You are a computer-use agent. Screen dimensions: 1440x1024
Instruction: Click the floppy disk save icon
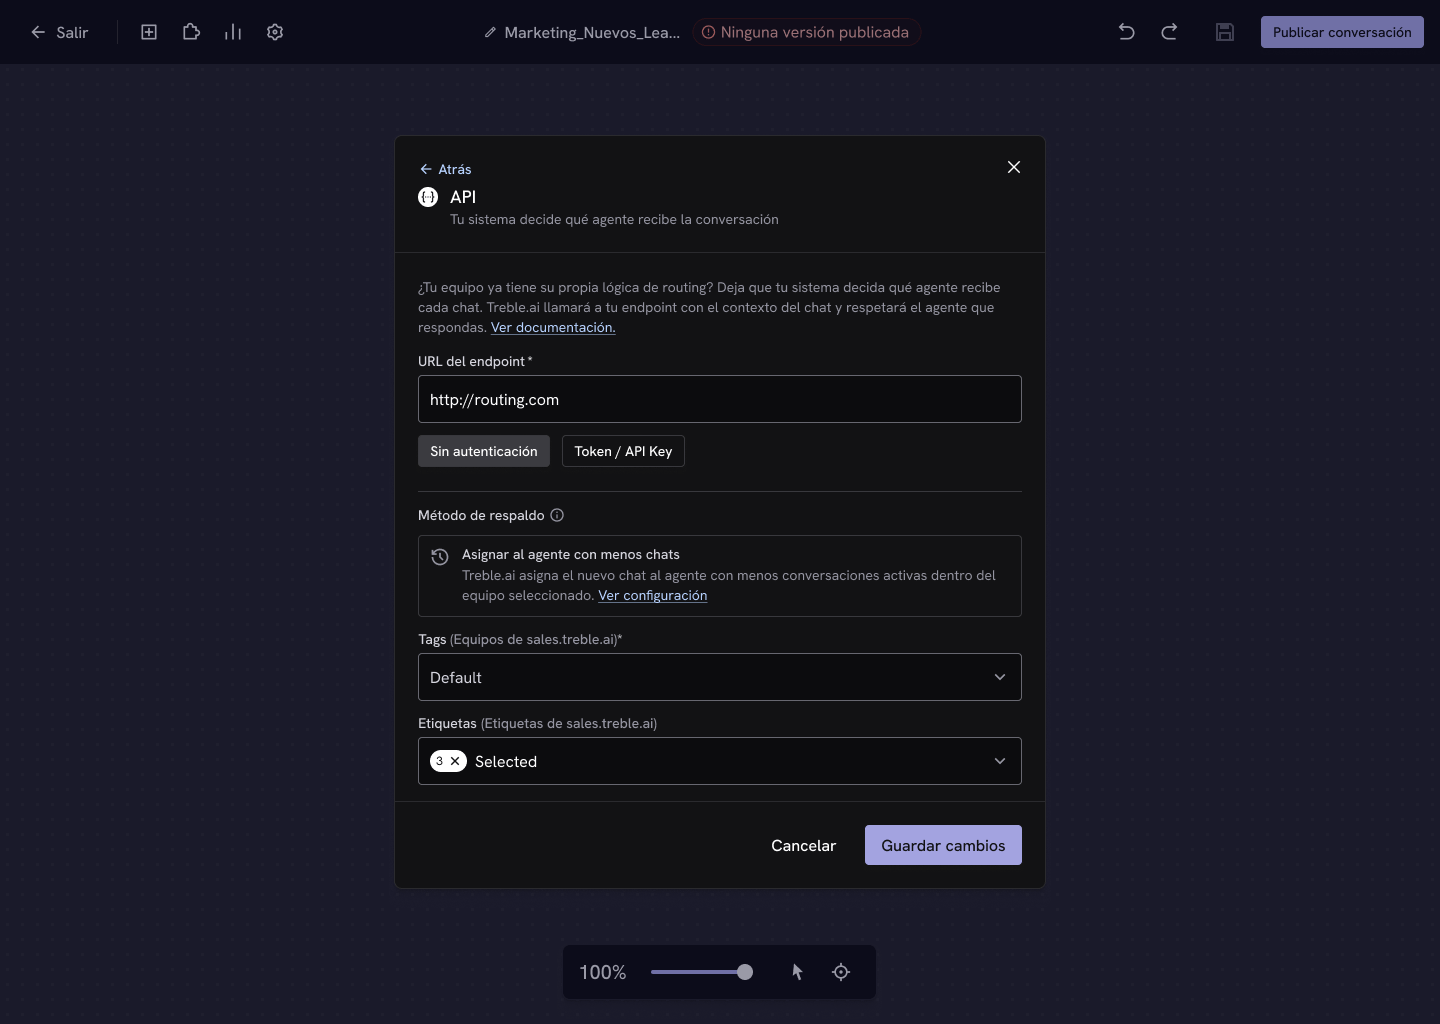click(x=1225, y=32)
